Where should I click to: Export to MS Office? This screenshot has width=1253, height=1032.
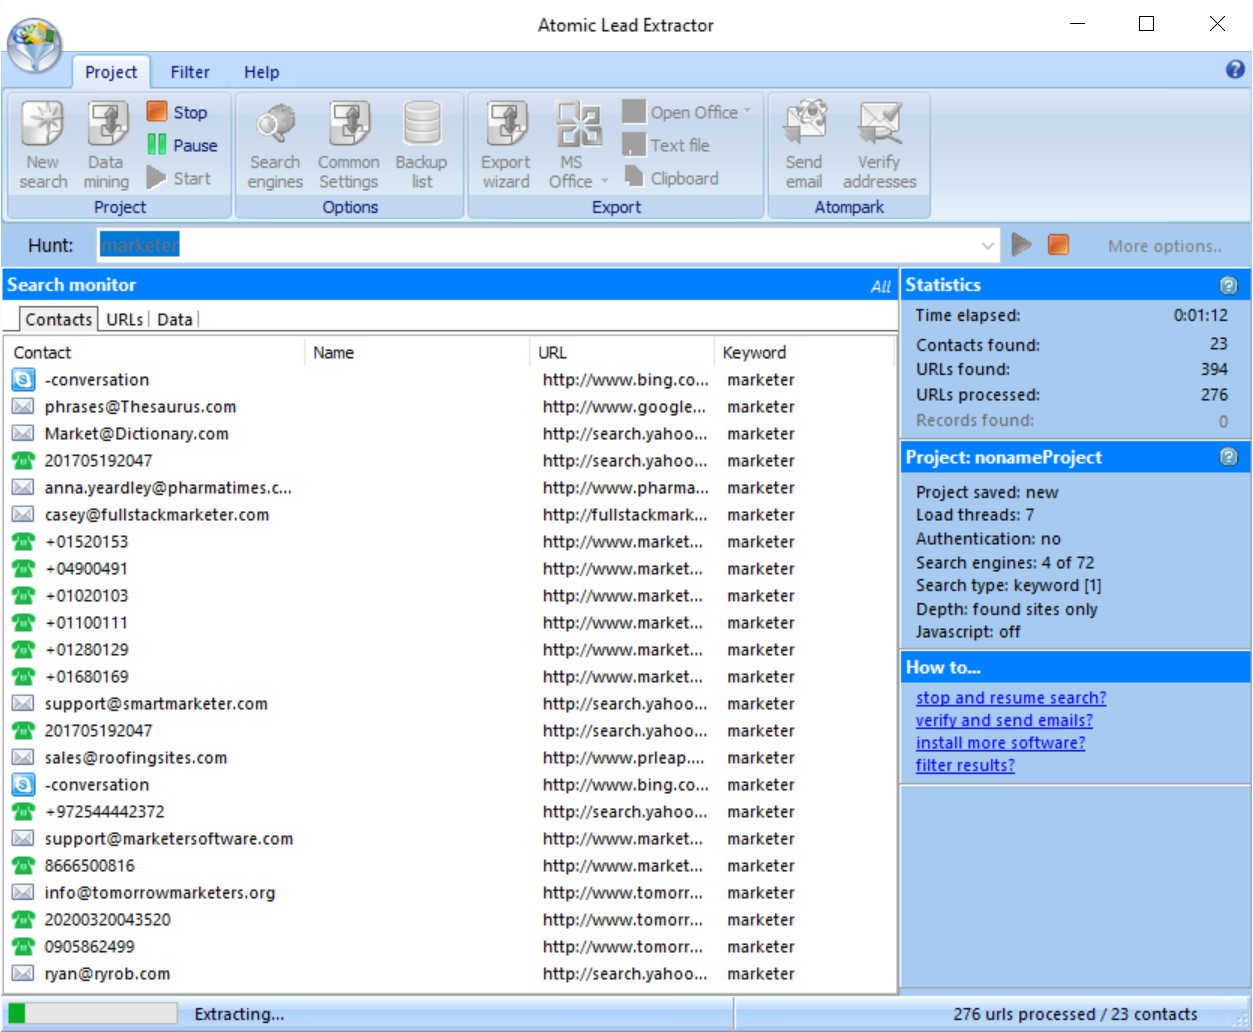578,145
